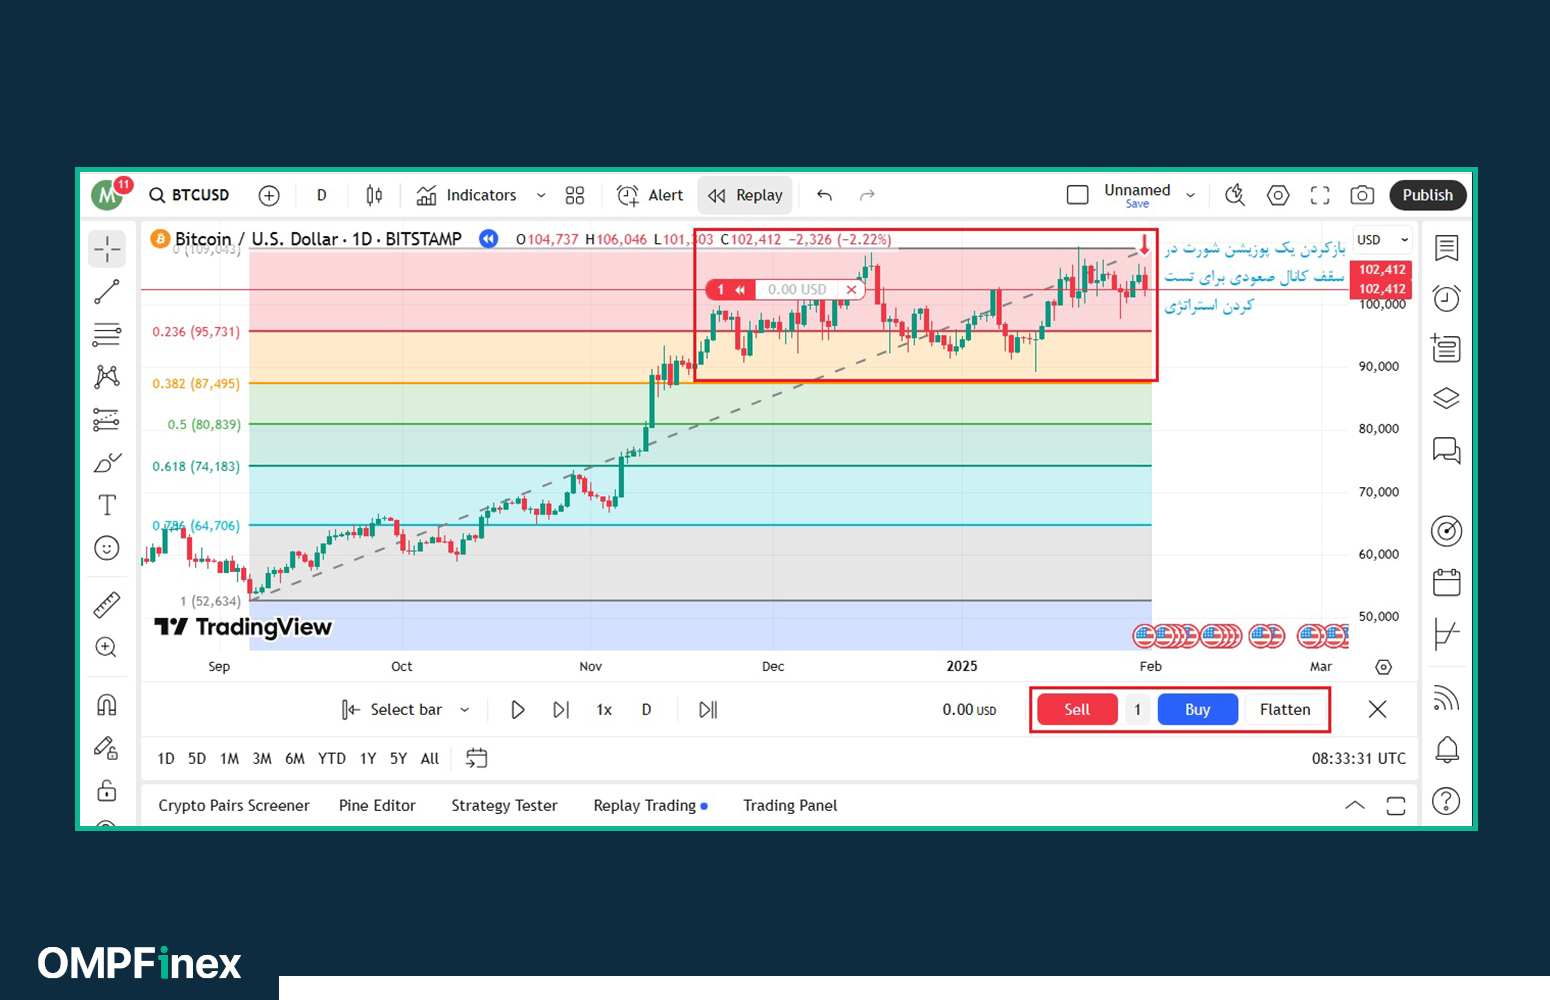Expand the layout name dropdown arrow

[1190, 195]
